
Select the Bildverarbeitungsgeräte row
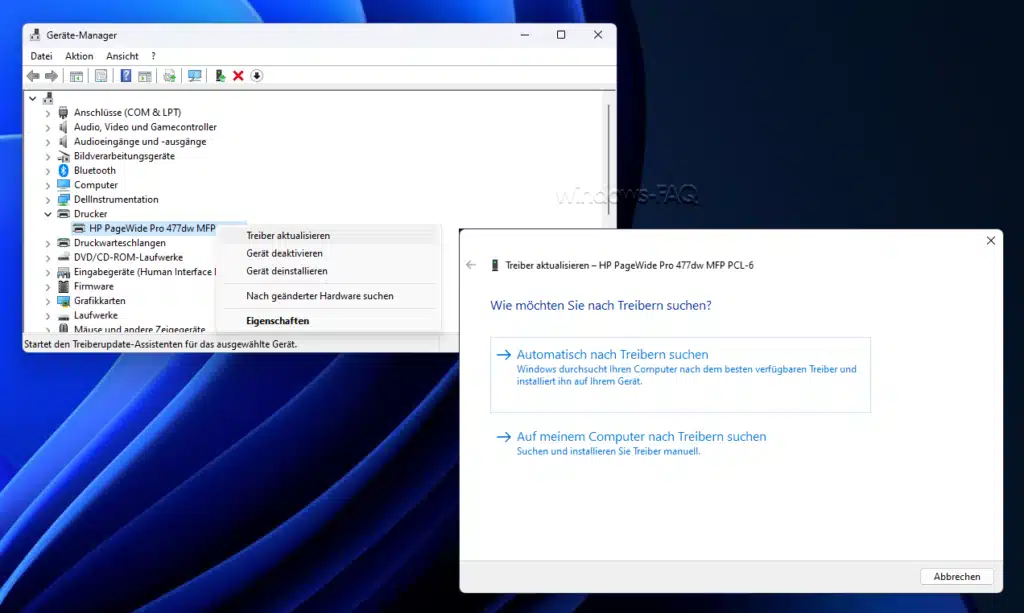124,156
